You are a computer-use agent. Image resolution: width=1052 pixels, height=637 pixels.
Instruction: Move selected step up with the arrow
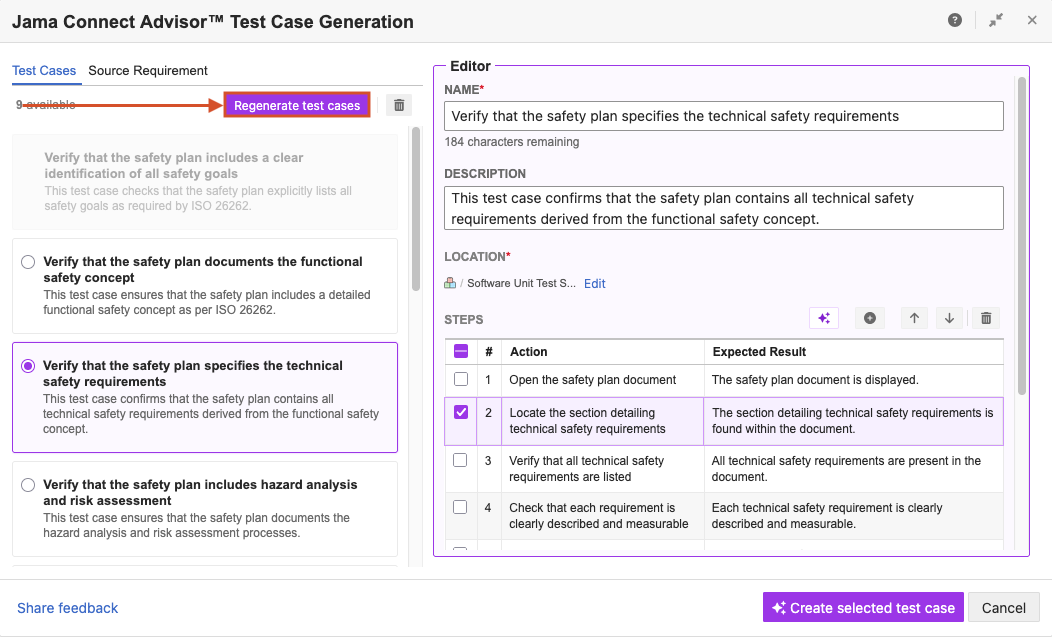click(x=914, y=318)
